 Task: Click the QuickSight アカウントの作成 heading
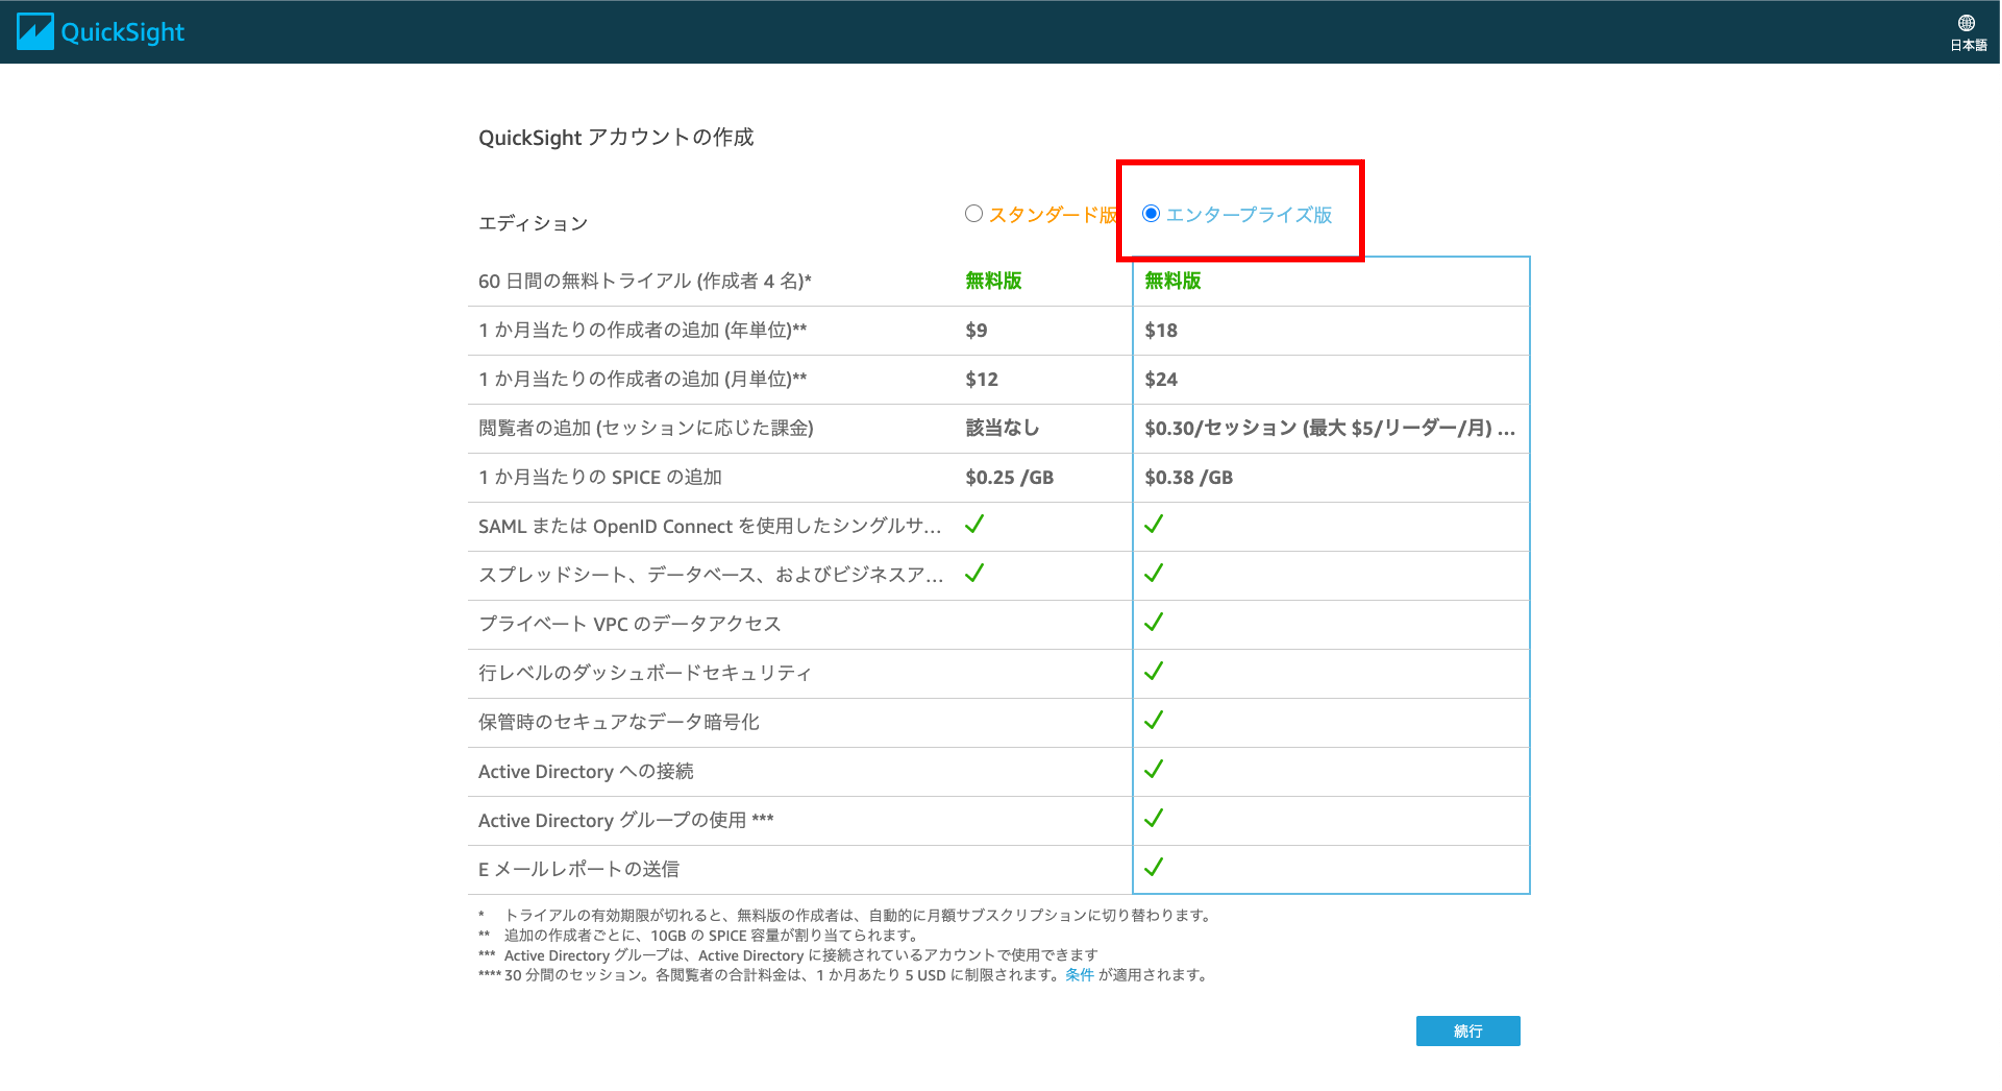[616, 137]
